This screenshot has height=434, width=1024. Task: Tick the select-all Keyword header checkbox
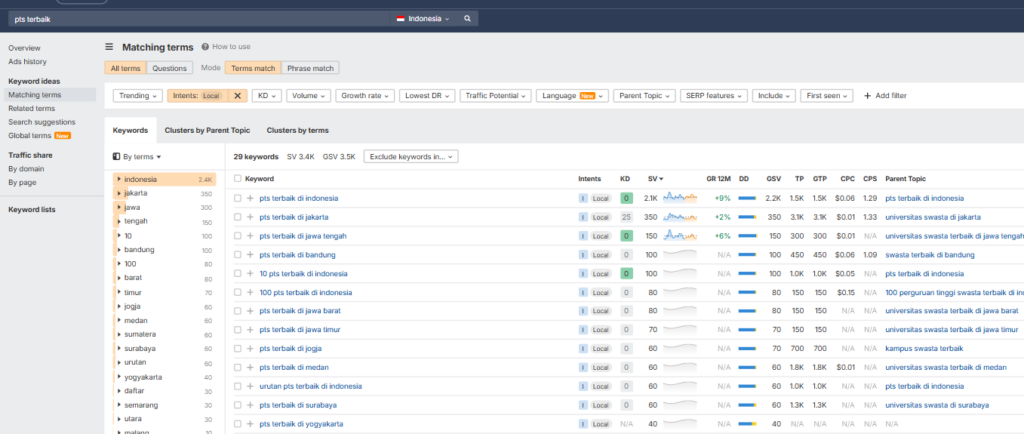click(x=238, y=179)
